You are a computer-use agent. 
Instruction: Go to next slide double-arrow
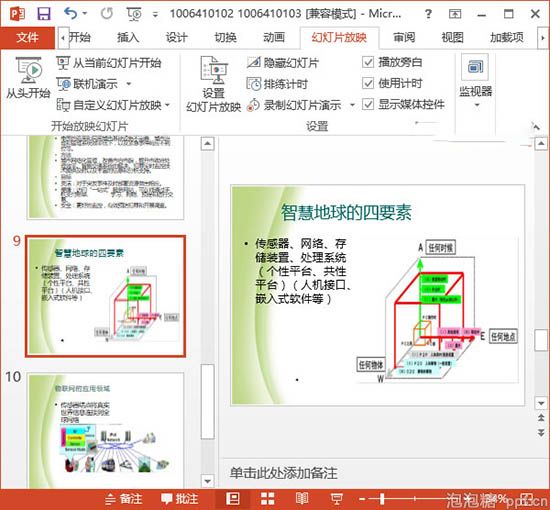[541, 433]
